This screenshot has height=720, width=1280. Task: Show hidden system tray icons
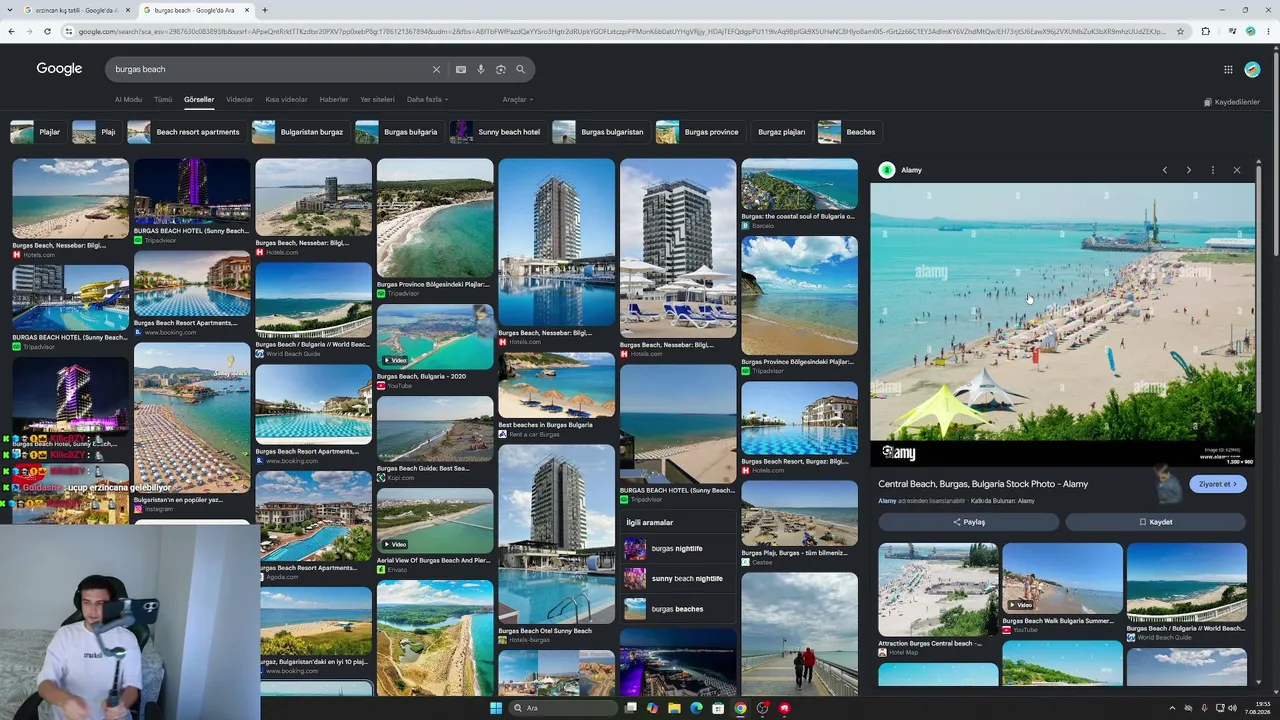[x=1172, y=708]
